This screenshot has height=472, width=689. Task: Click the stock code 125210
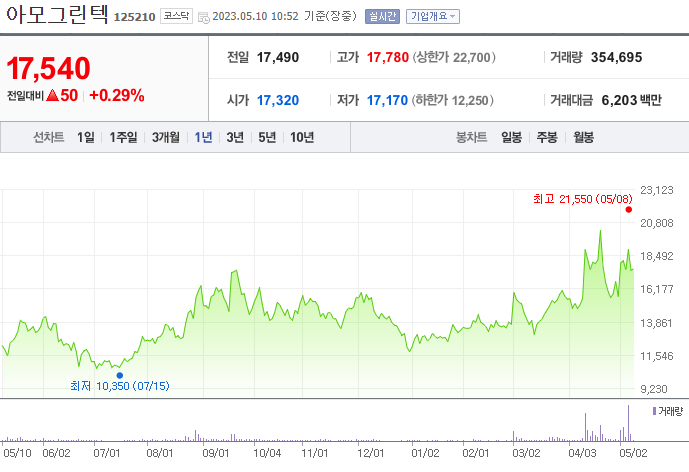click(134, 17)
